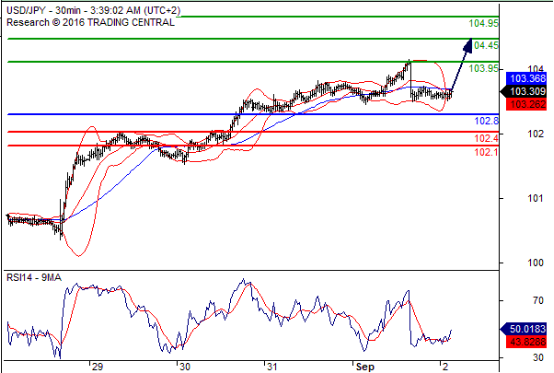Click the Sep date marker on time axis

(365, 367)
